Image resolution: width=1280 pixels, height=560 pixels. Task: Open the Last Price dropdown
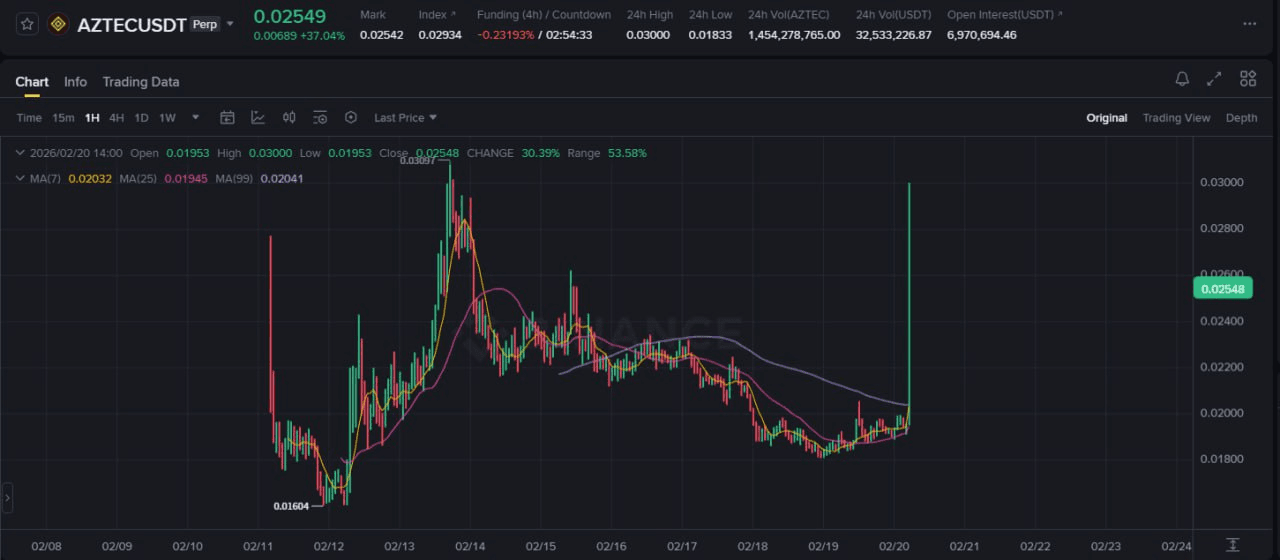(405, 118)
